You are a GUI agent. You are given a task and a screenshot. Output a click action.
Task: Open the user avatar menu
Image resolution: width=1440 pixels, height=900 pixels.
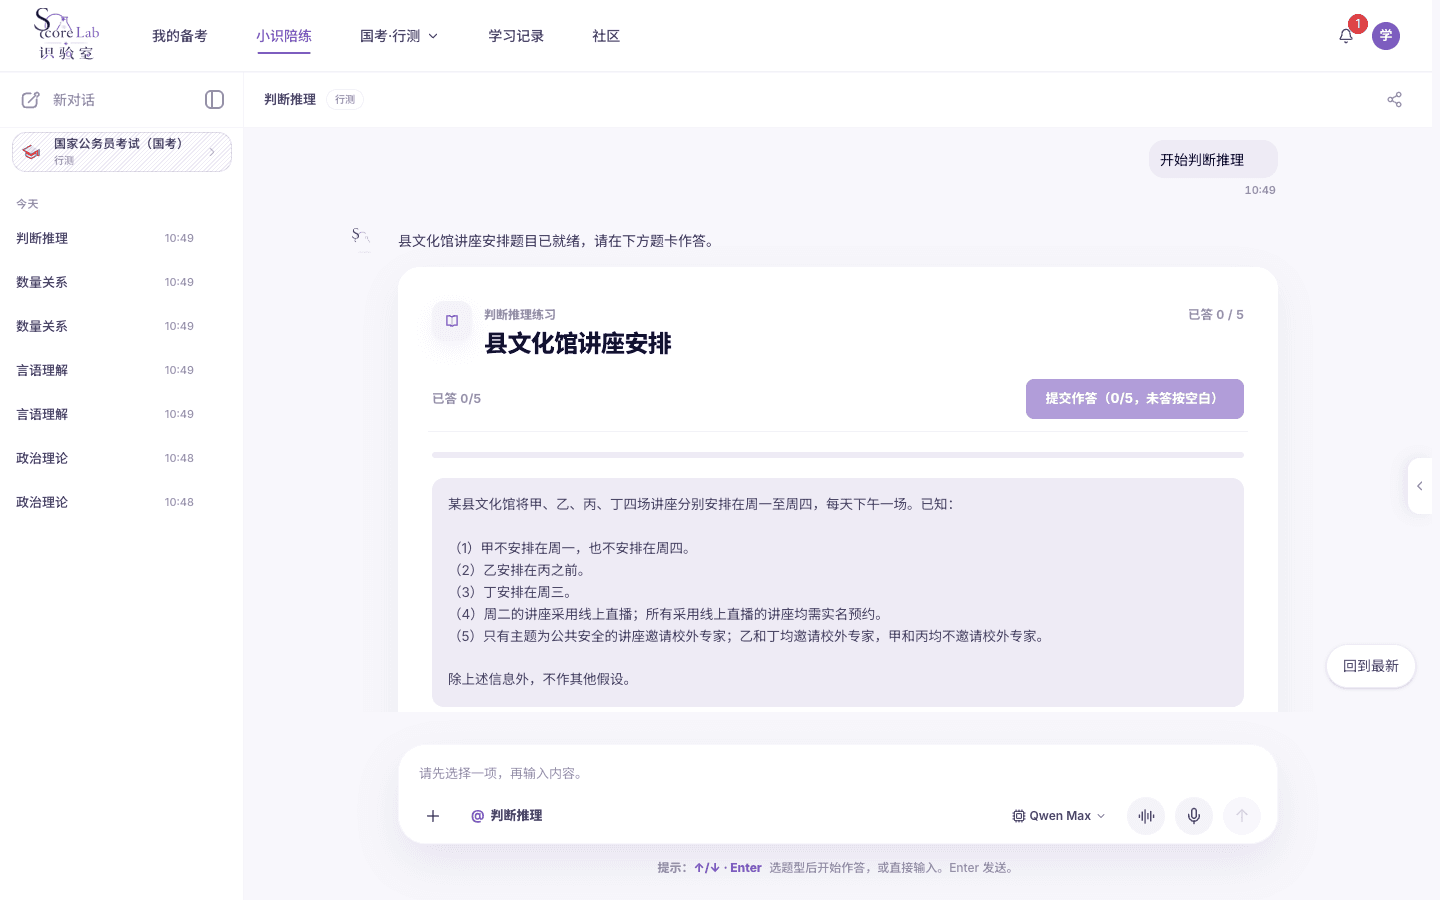coord(1386,36)
